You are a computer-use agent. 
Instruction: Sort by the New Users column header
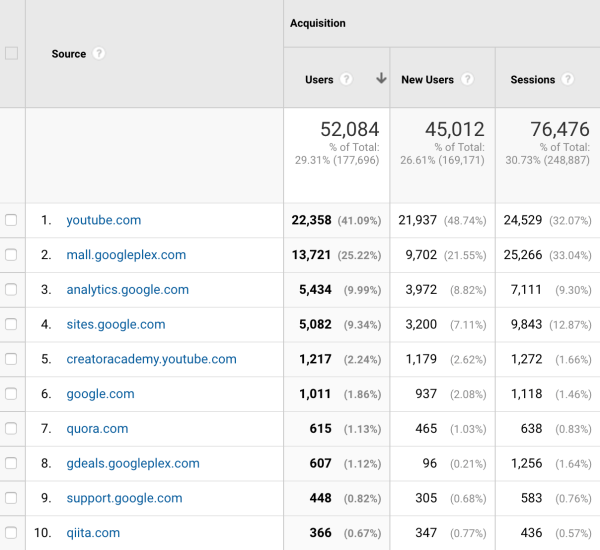(x=427, y=80)
